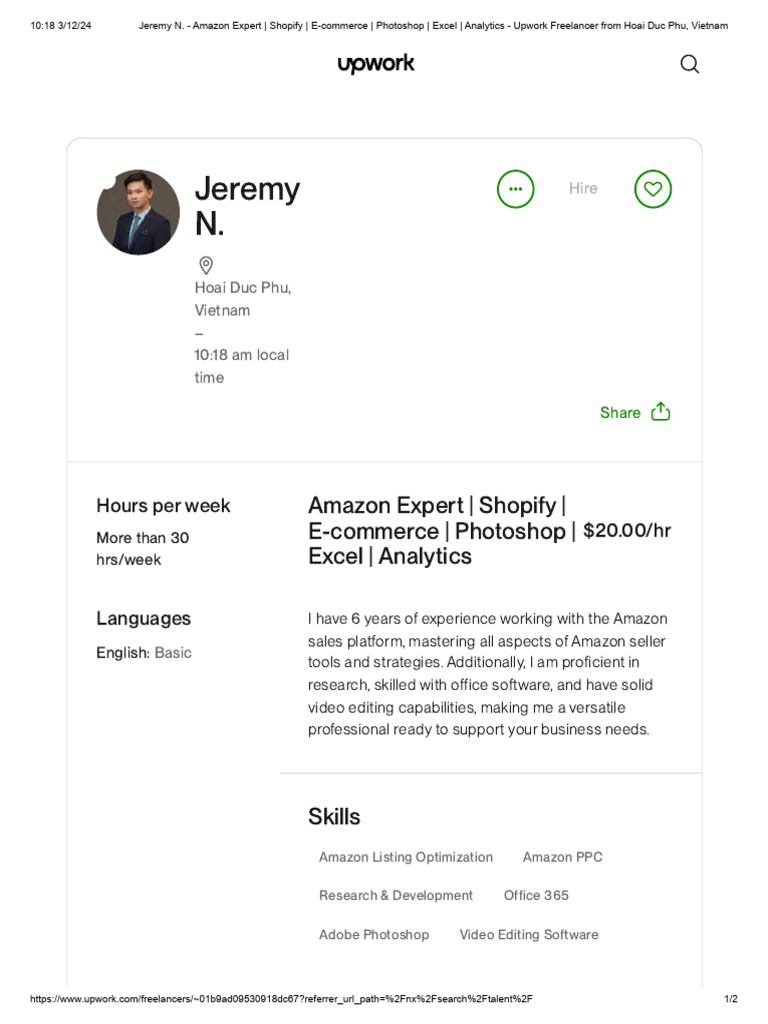Open Jeremy N.'s profile photo
Image resolution: width=768 pixels, height=1024 pixels.
coord(138,212)
